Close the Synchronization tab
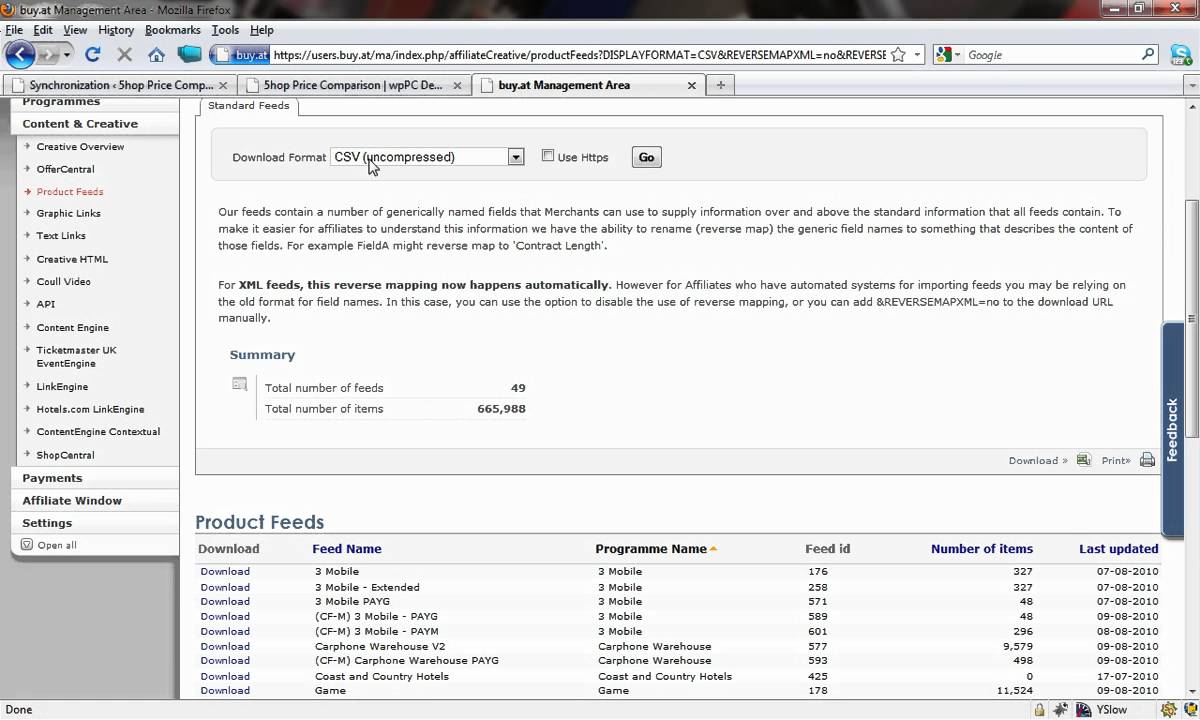This screenshot has height=720, width=1200. (223, 85)
